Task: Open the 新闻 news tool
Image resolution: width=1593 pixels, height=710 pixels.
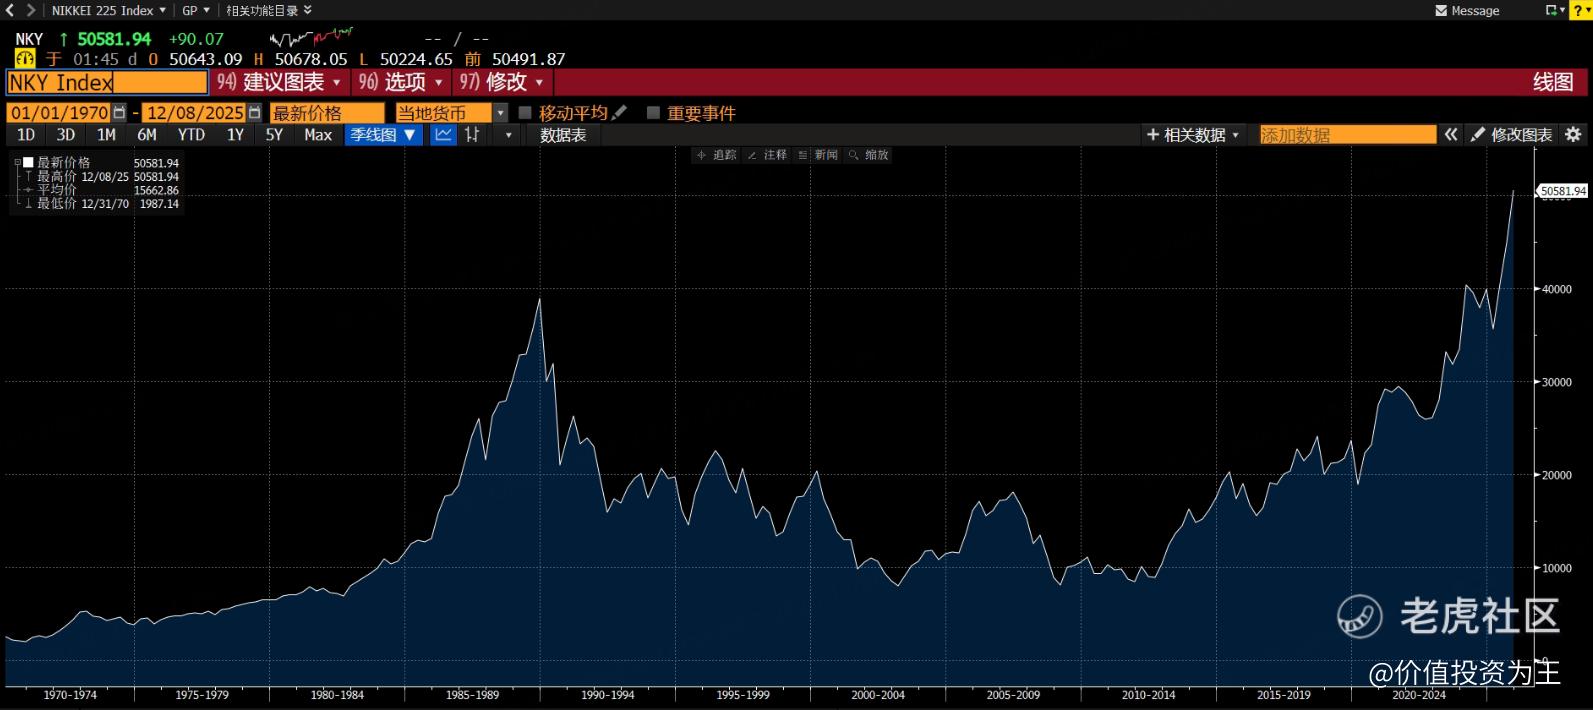Action: point(818,155)
